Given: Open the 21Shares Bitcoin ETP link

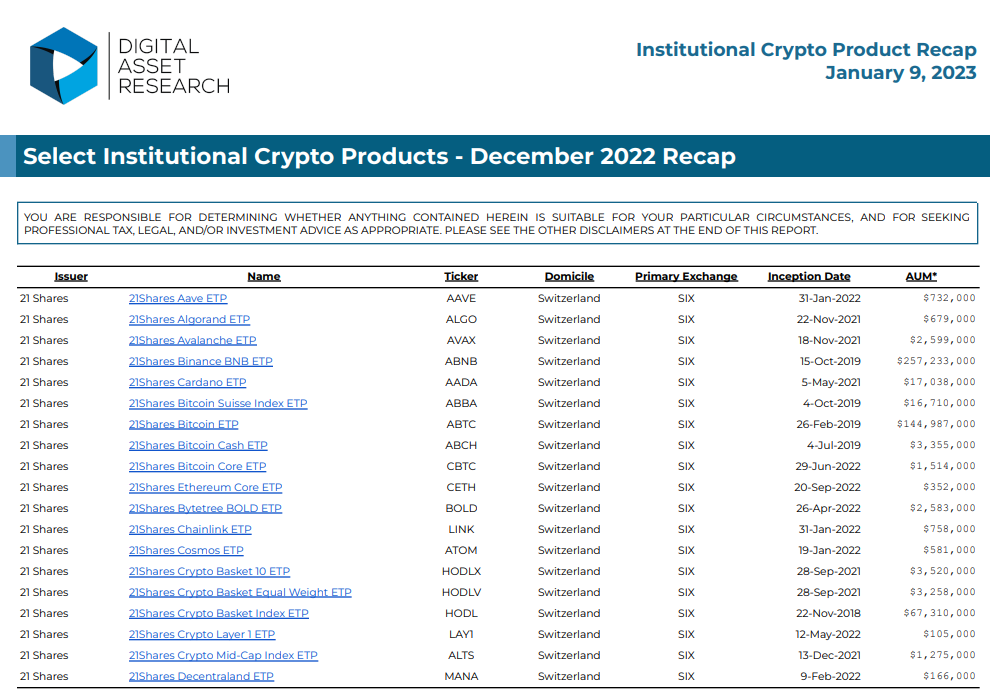Looking at the screenshot, I should click(x=184, y=424).
